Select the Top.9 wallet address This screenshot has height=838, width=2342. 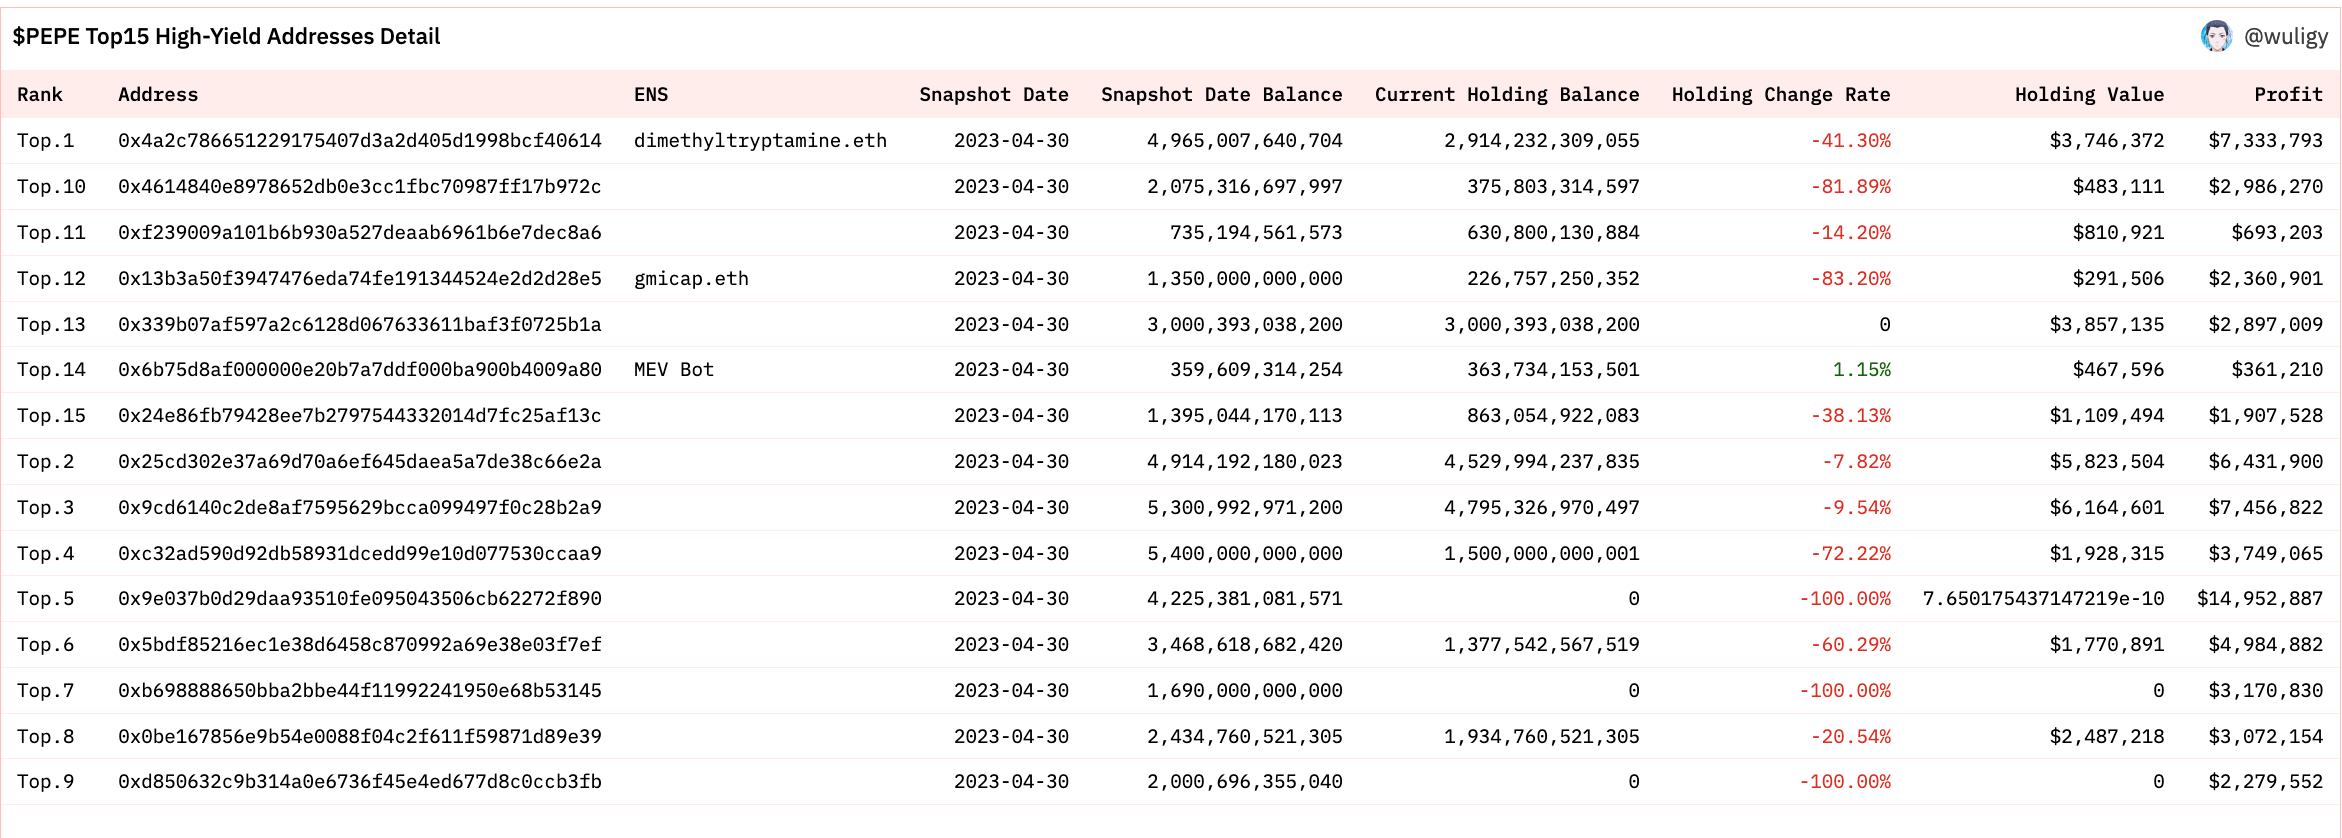click(359, 782)
